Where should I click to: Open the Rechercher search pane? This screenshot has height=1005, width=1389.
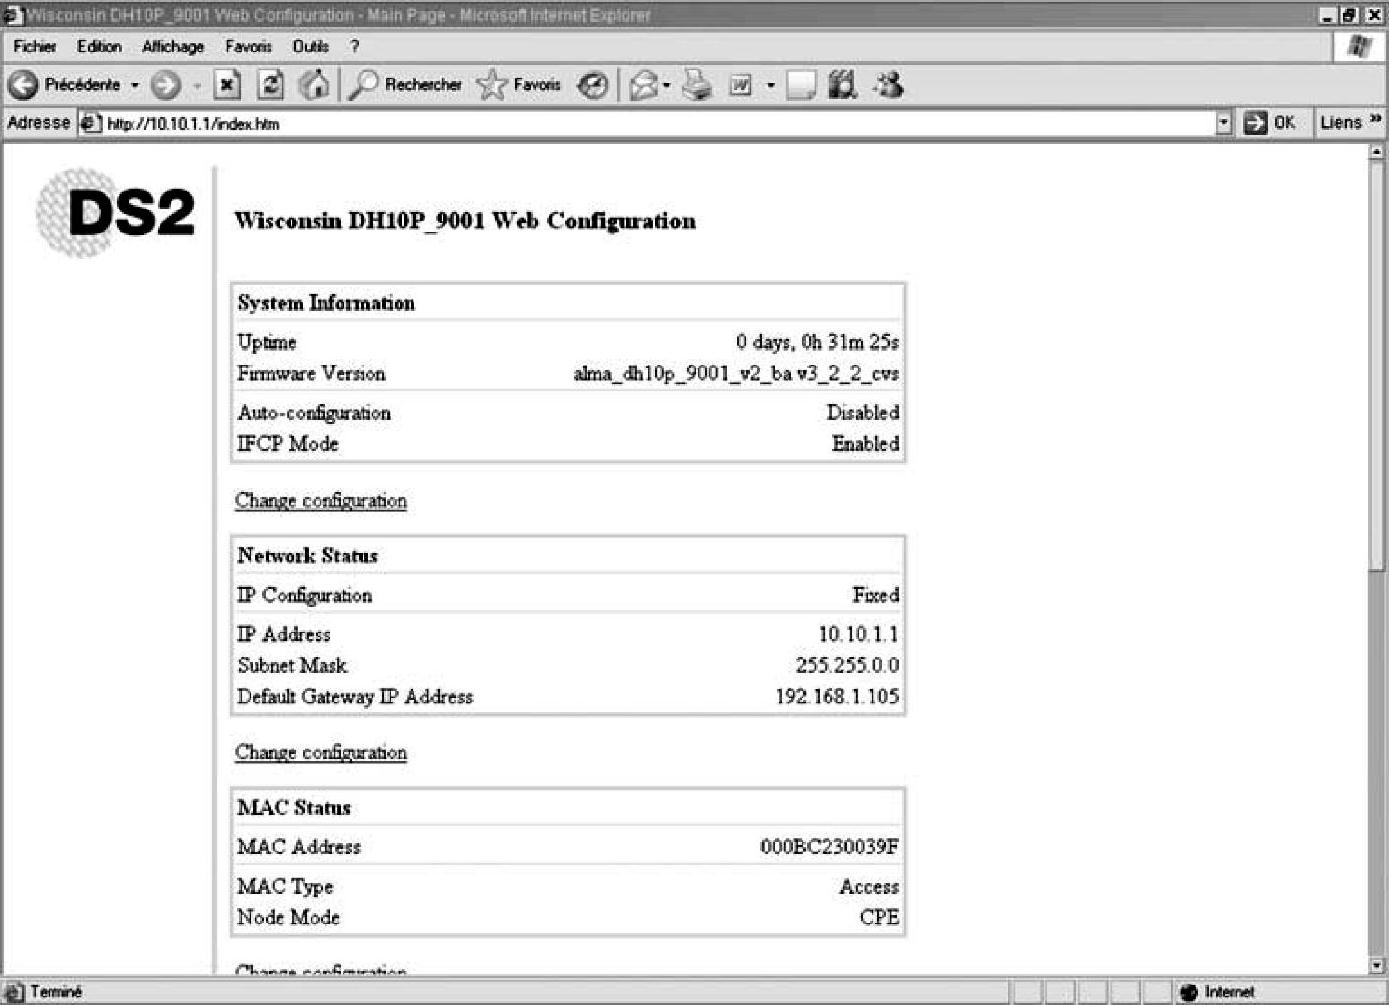click(x=405, y=85)
